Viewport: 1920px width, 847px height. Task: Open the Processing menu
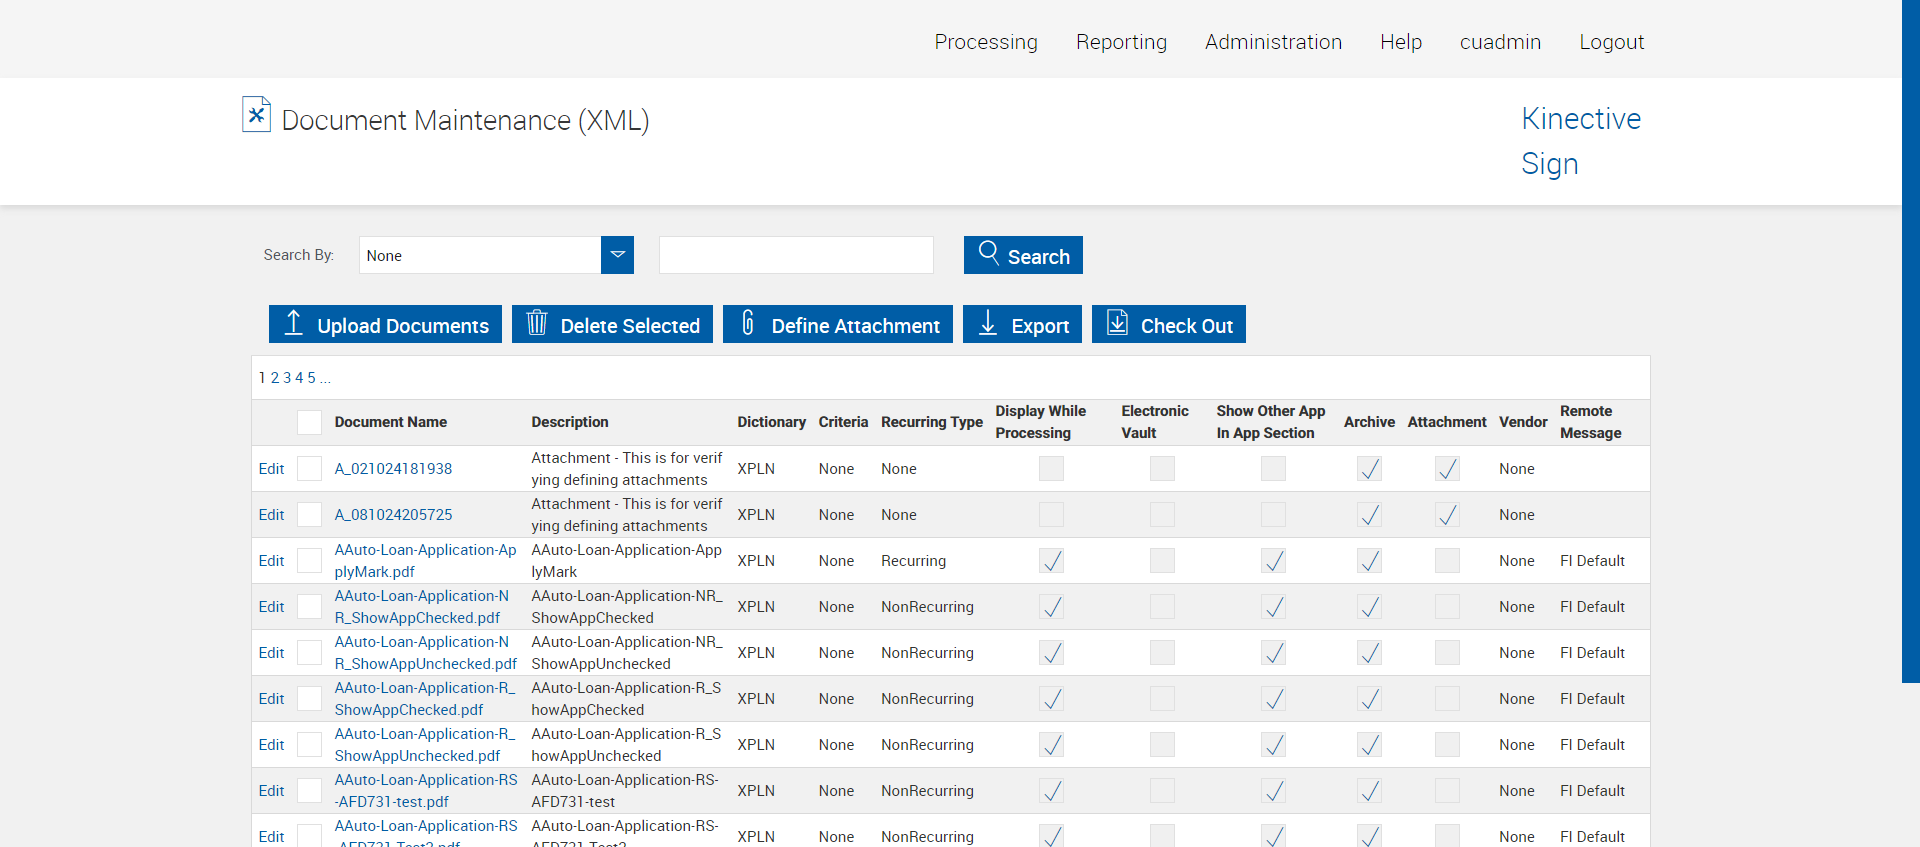point(986,42)
